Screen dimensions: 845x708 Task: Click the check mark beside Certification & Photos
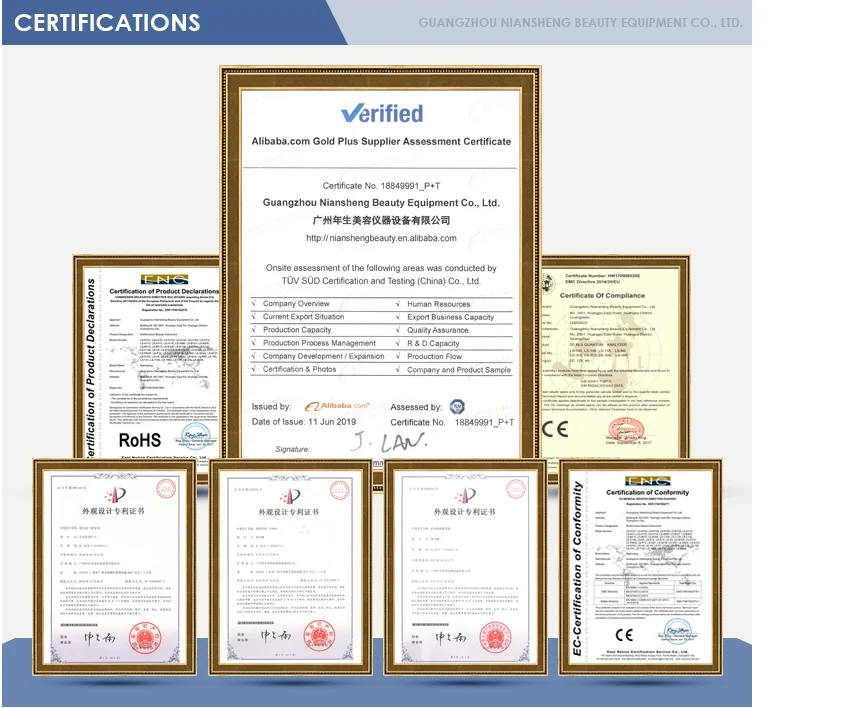(x=254, y=369)
